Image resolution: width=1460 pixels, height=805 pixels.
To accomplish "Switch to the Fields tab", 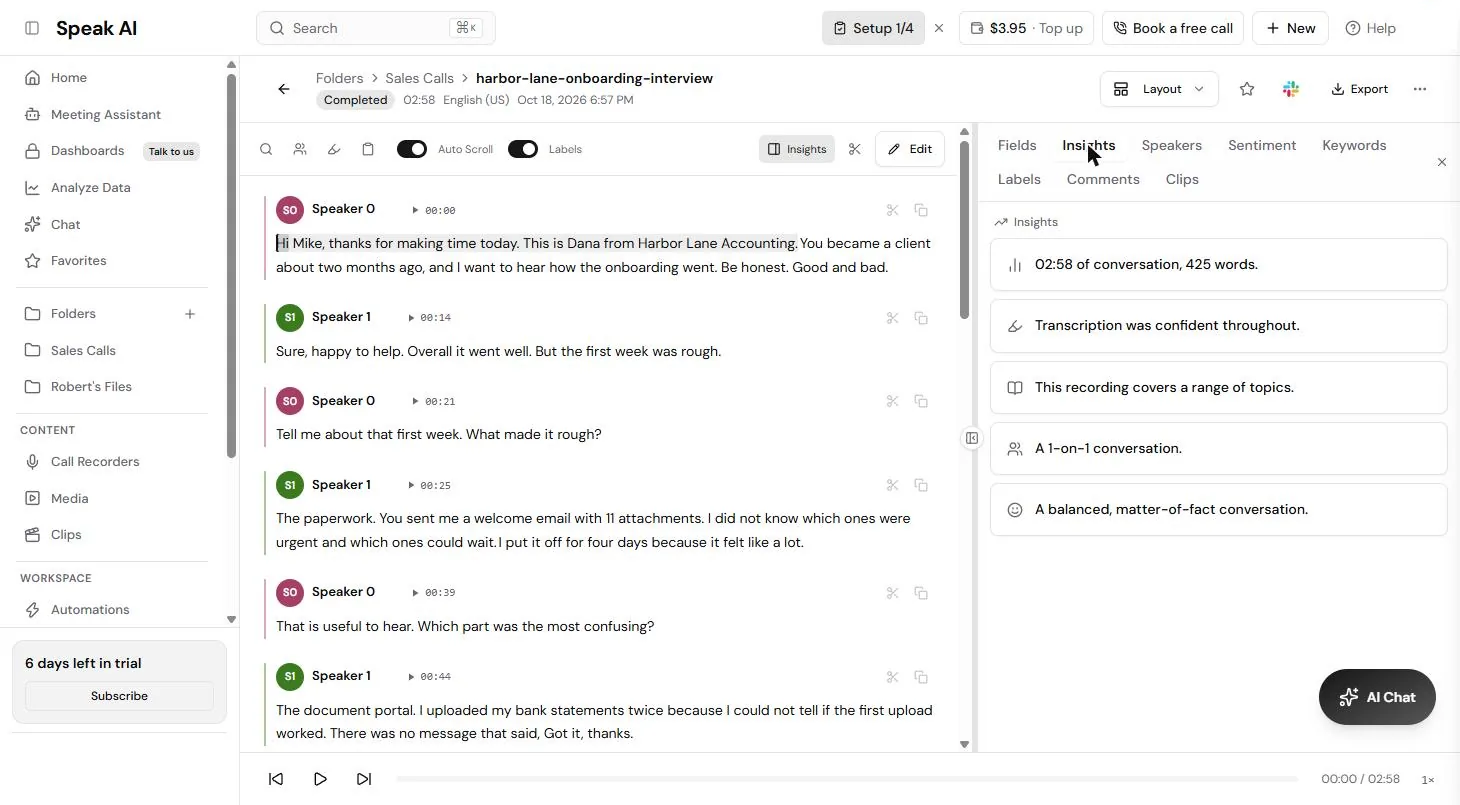I will [1017, 145].
